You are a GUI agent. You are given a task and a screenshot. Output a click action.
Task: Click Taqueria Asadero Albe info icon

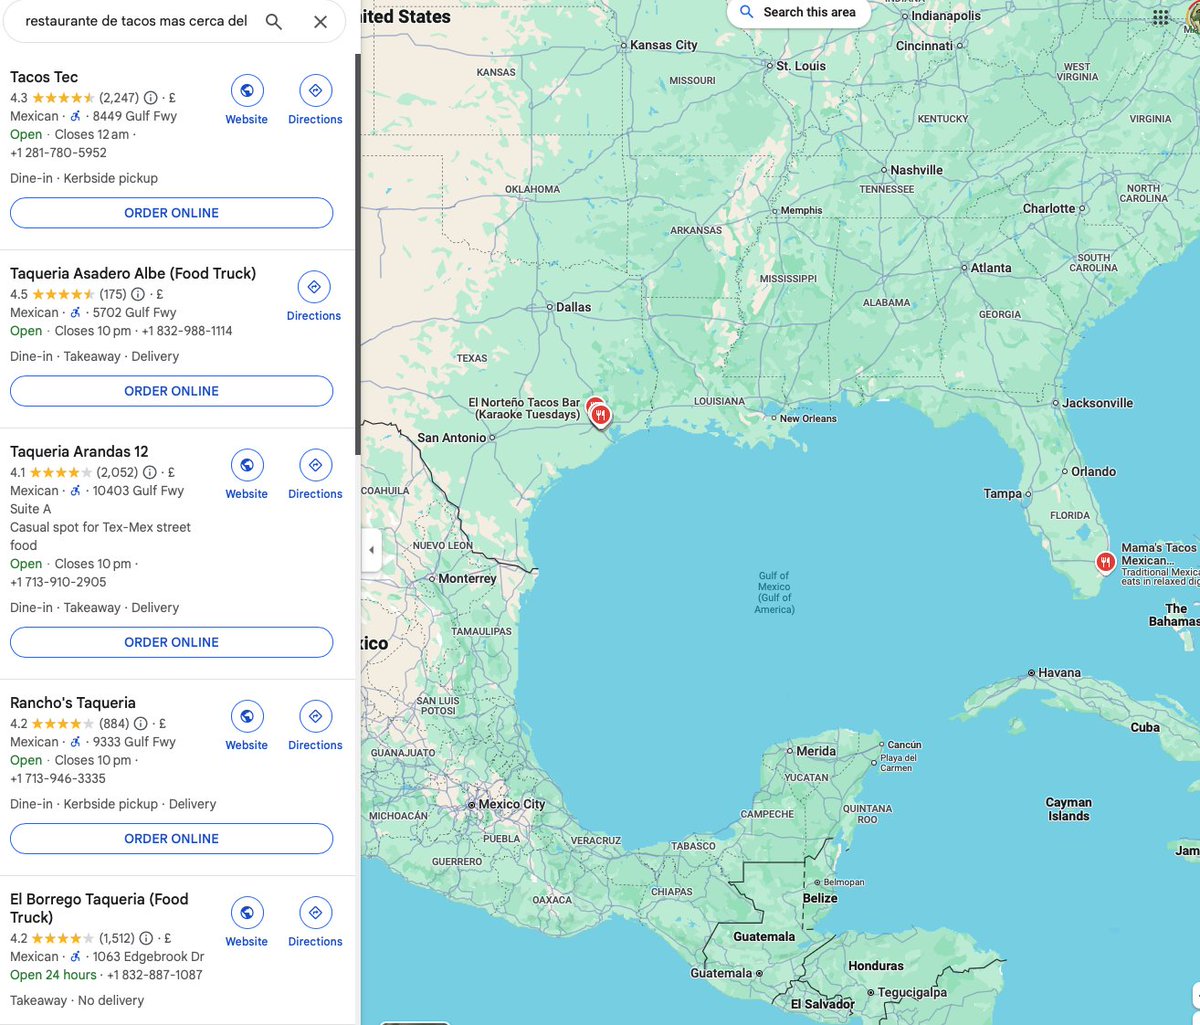138,295
